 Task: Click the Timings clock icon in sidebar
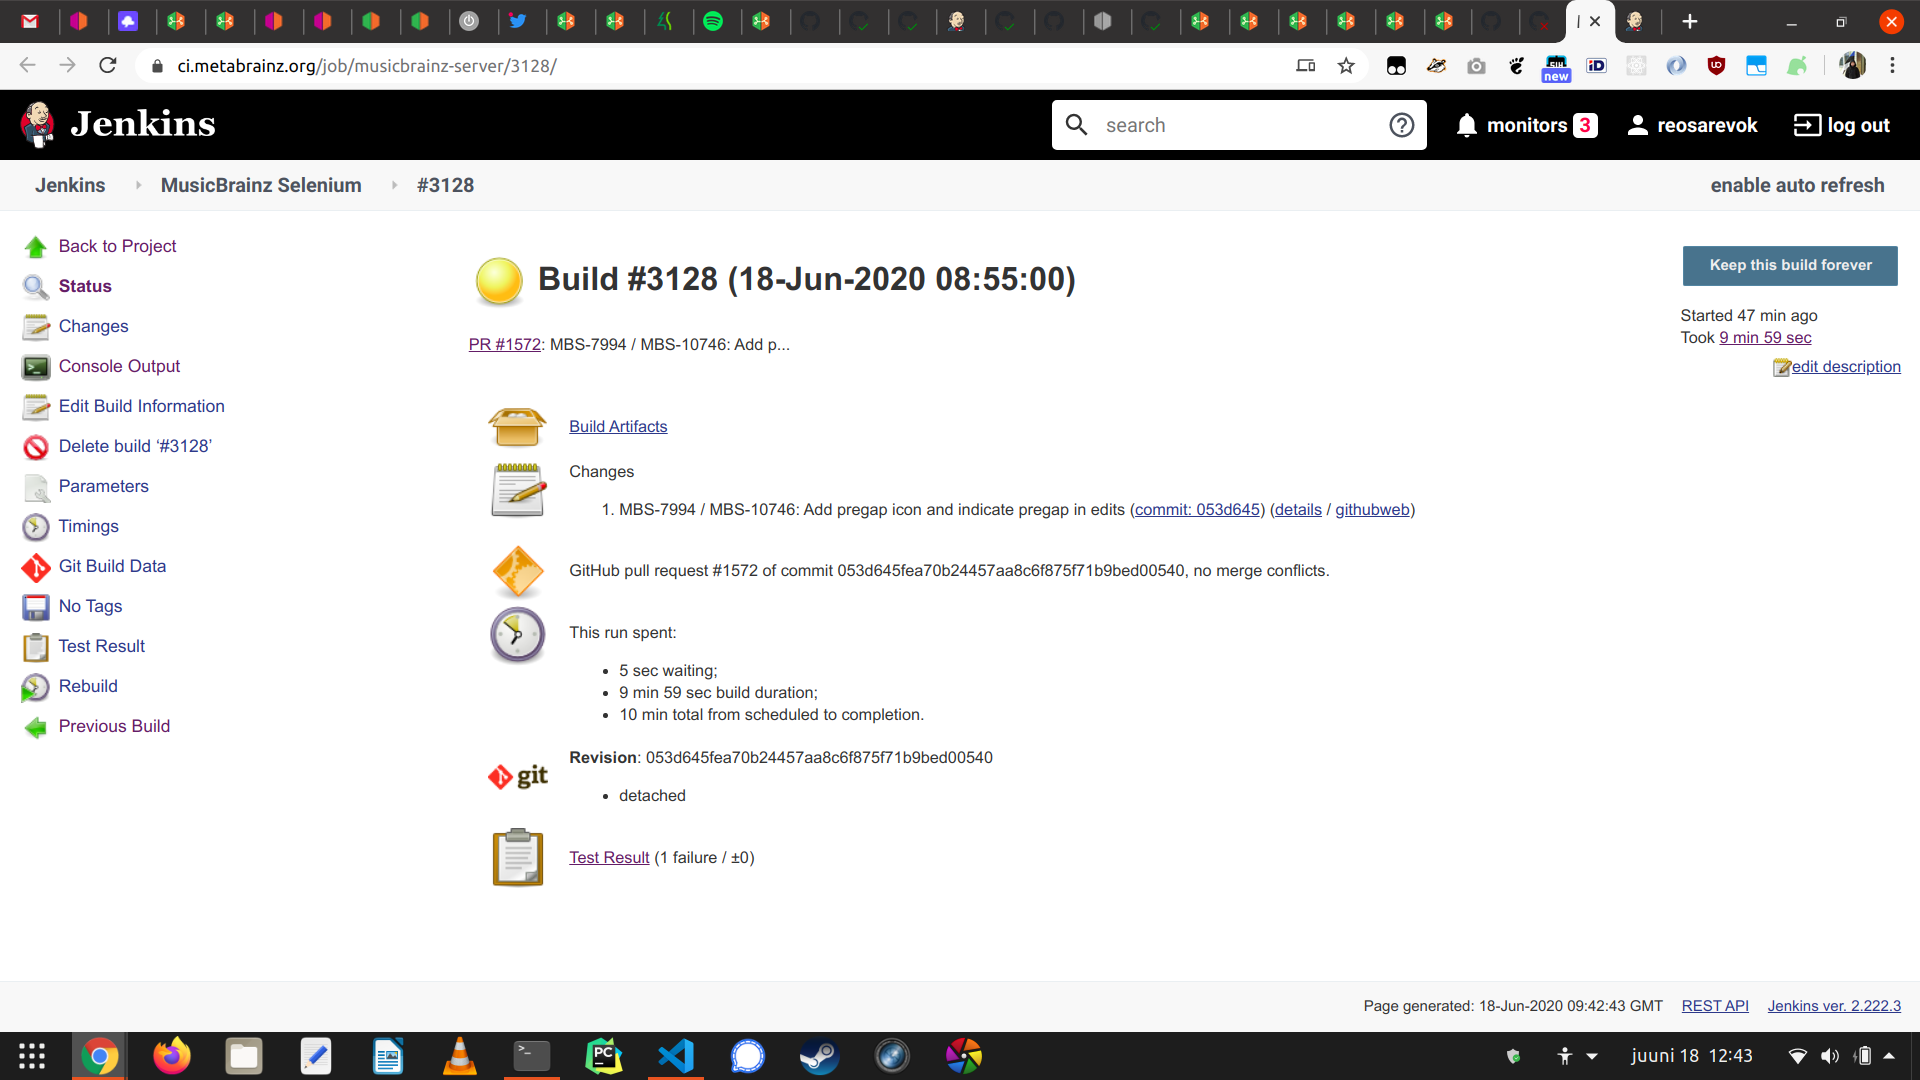[x=36, y=527]
